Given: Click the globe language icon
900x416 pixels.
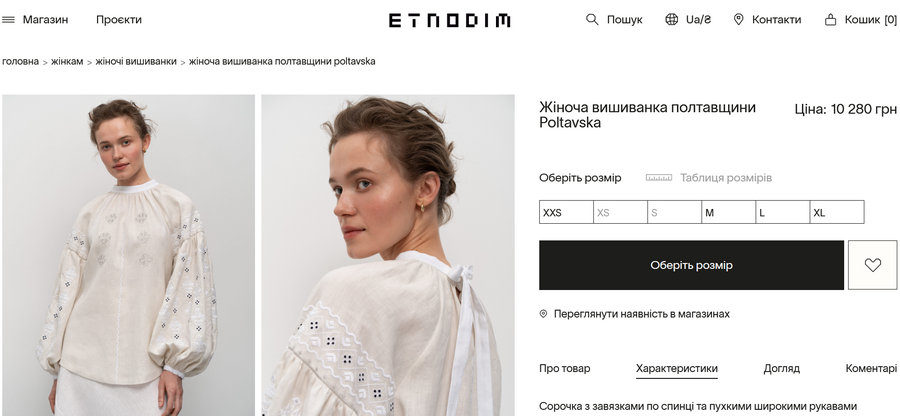Looking at the screenshot, I should pyautogui.click(x=671, y=20).
